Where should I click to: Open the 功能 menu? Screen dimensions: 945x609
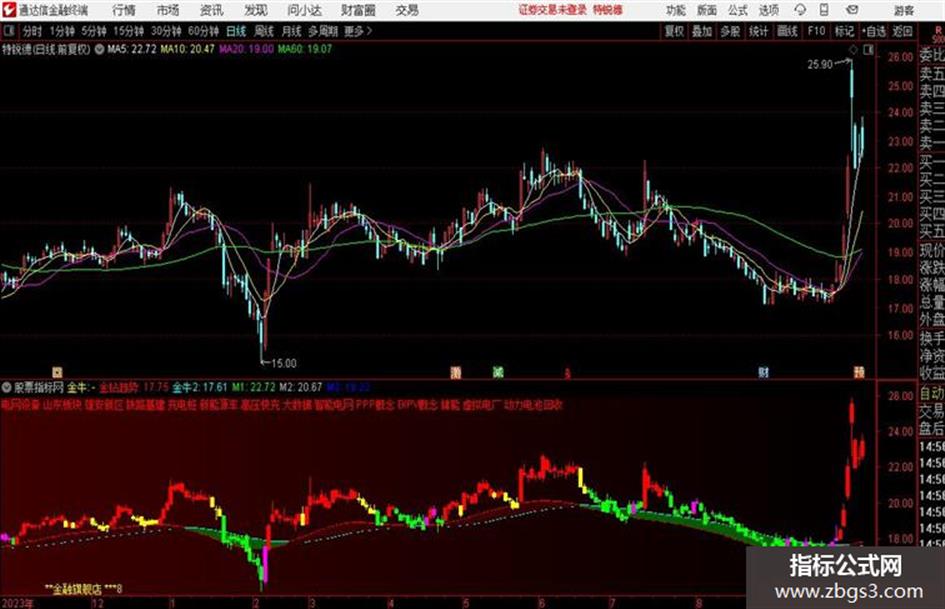676,10
